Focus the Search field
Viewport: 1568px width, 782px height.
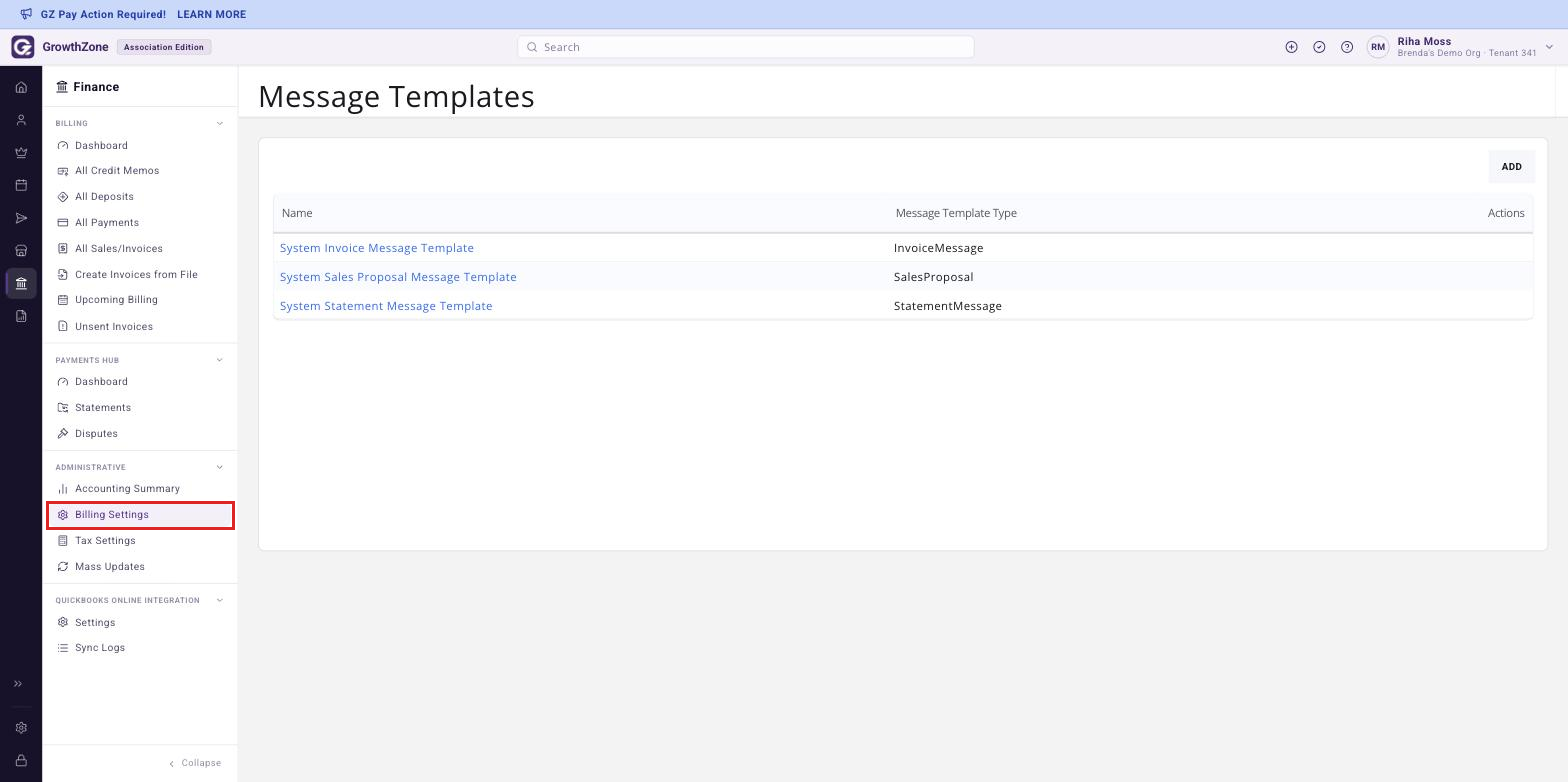[x=746, y=47]
